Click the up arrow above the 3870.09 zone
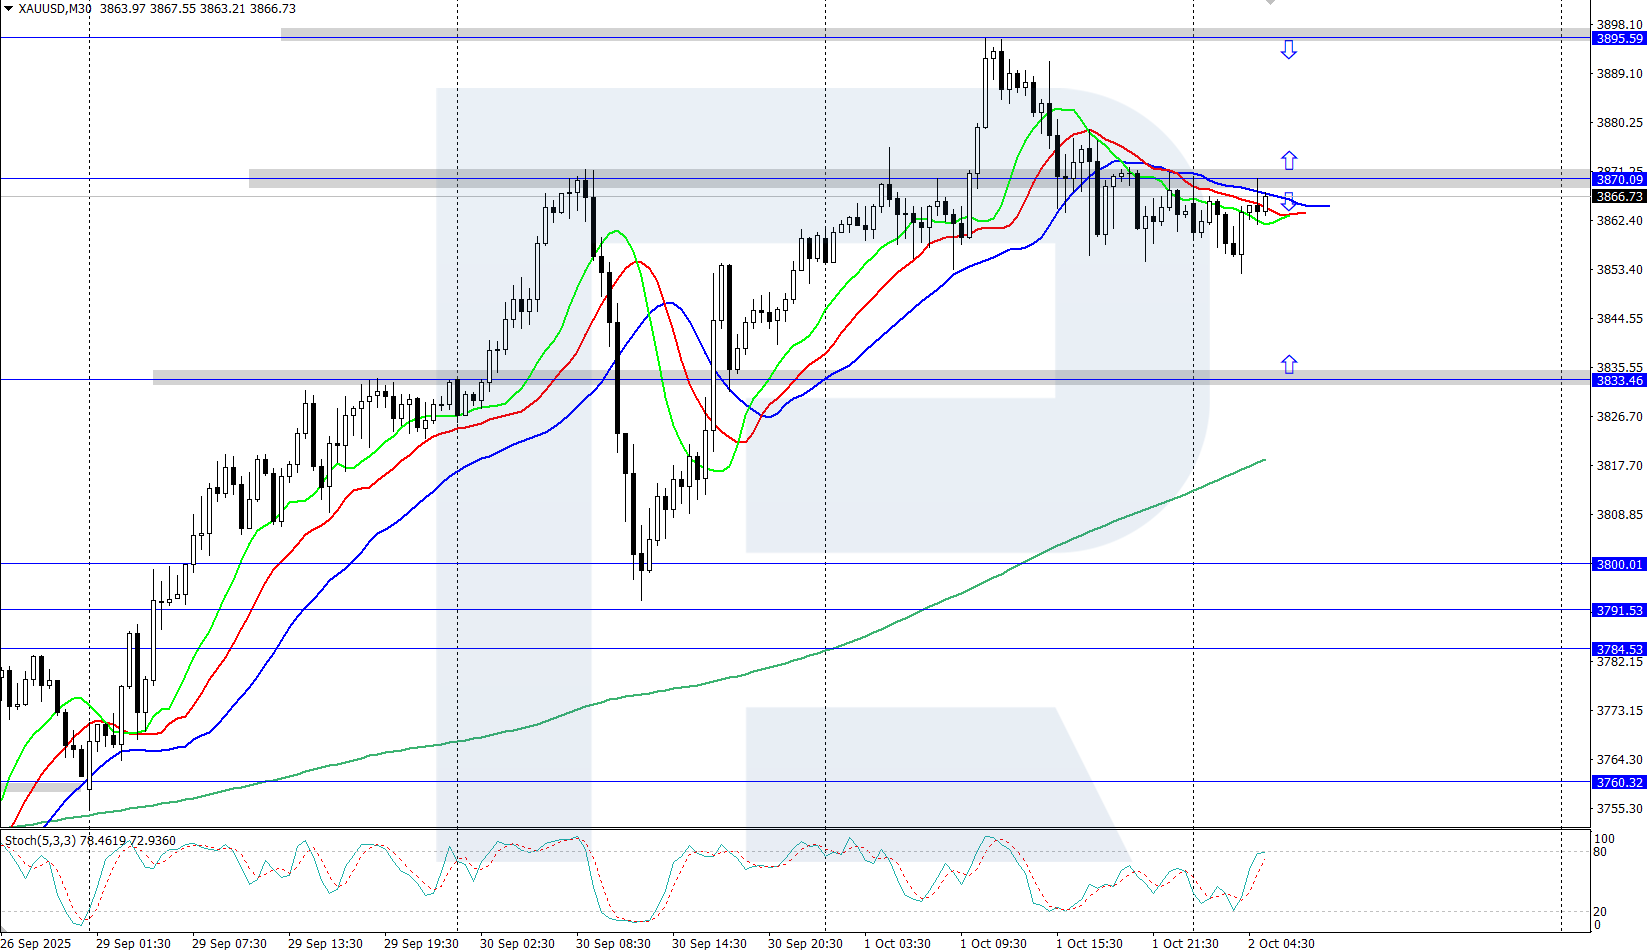 click(1289, 160)
